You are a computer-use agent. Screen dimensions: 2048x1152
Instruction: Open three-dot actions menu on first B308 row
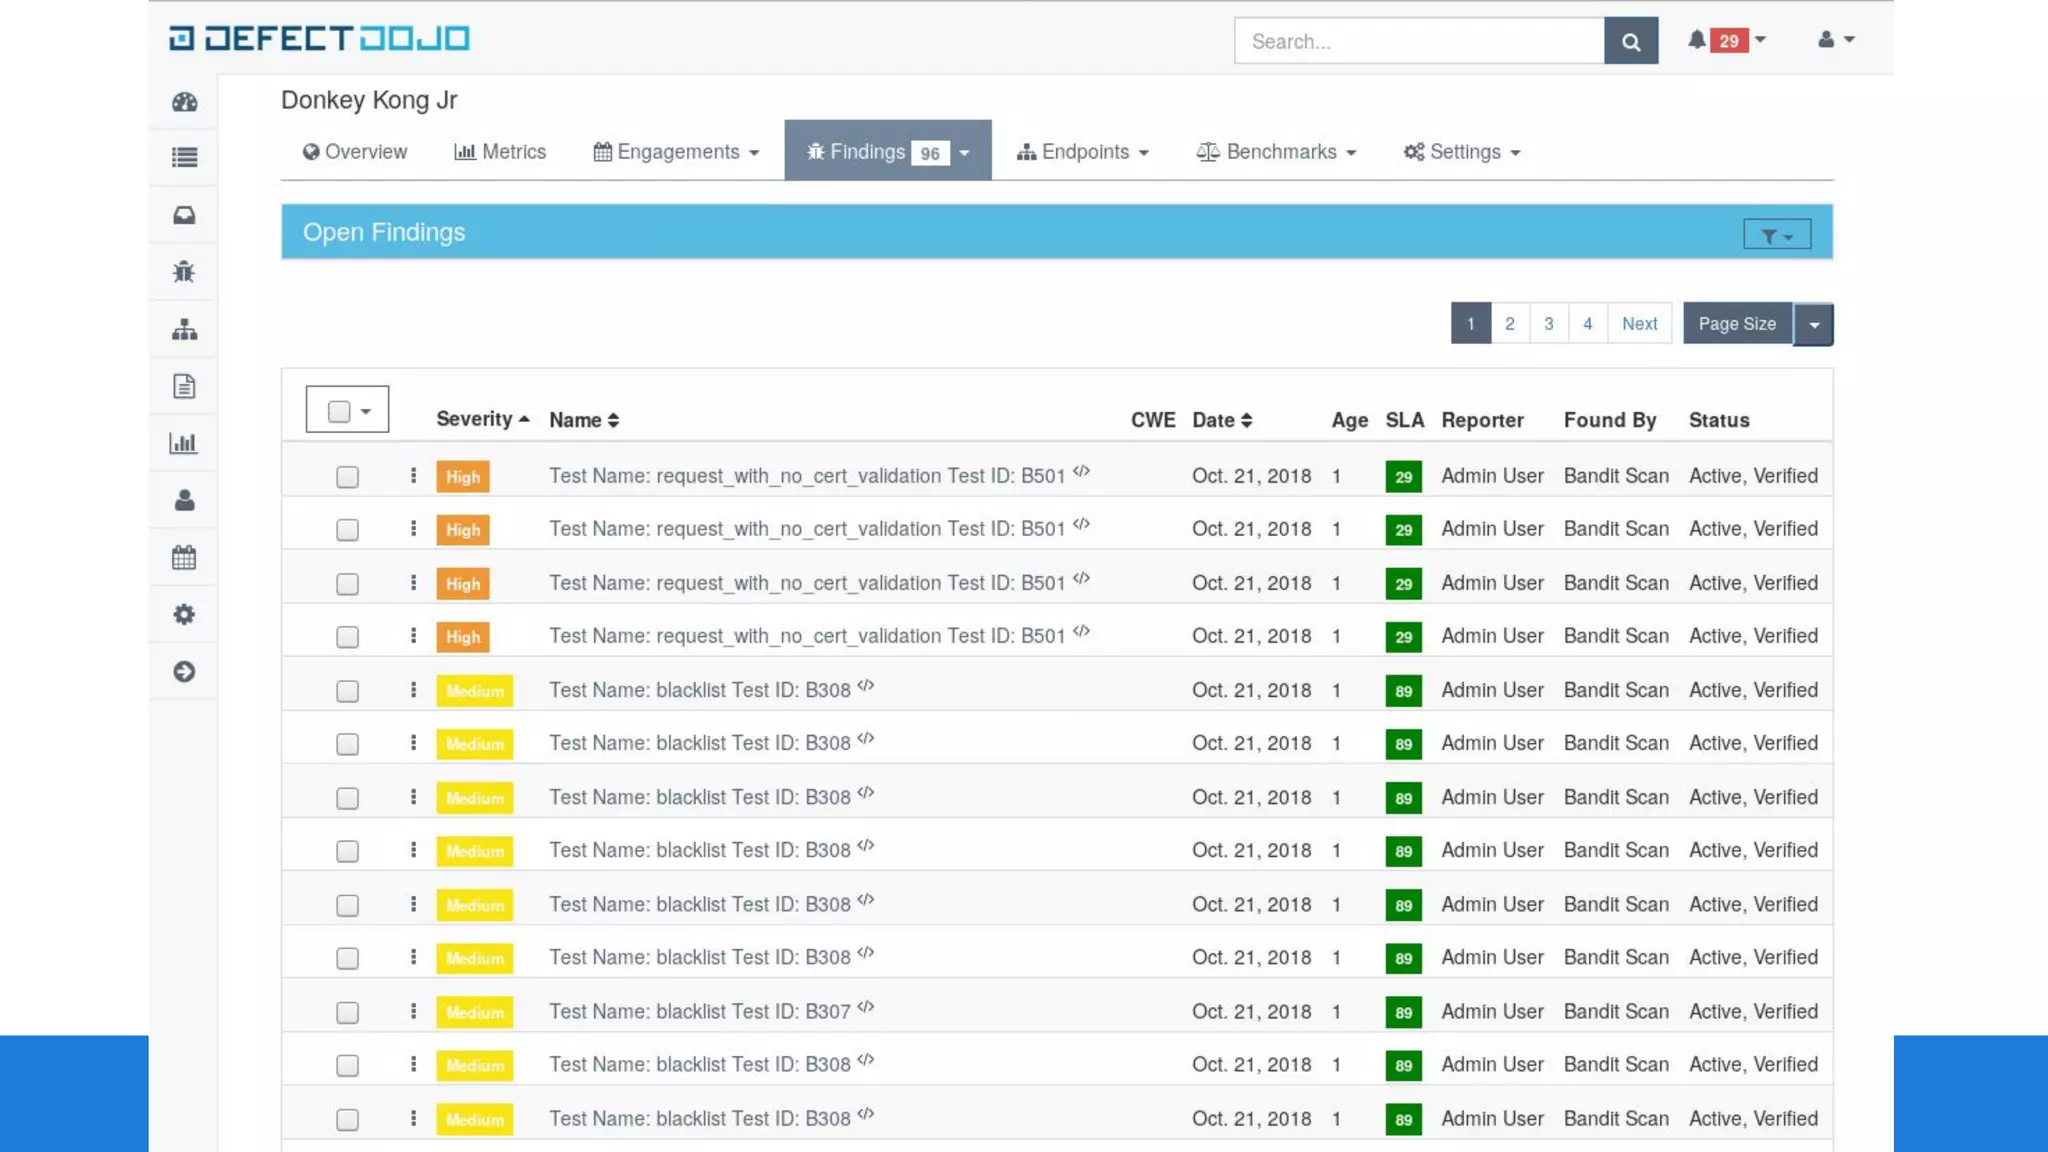coord(413,690)
